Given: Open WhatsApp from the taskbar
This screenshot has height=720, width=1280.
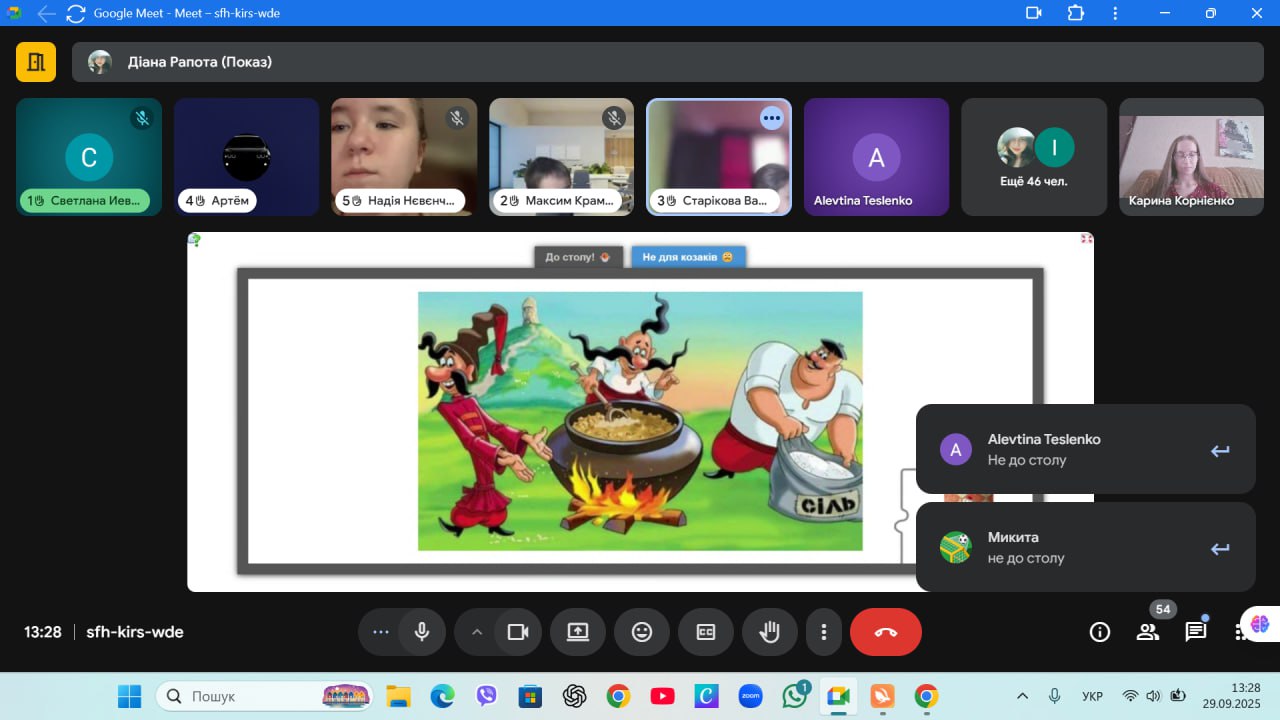Looking at the screenshot, I should point(795,696).
